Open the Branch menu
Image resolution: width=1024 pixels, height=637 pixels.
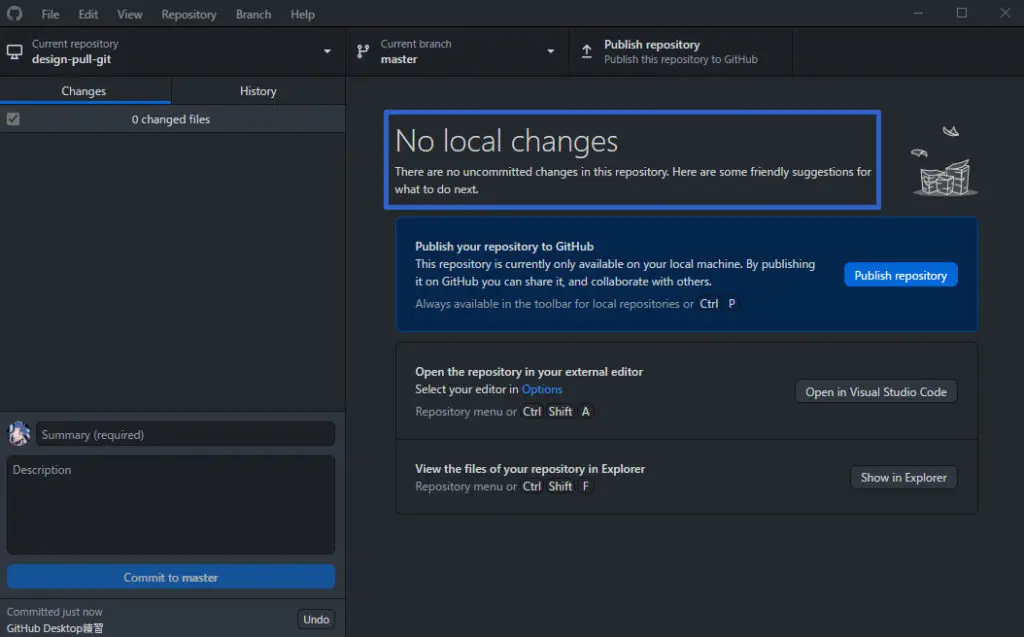(253, 14)
